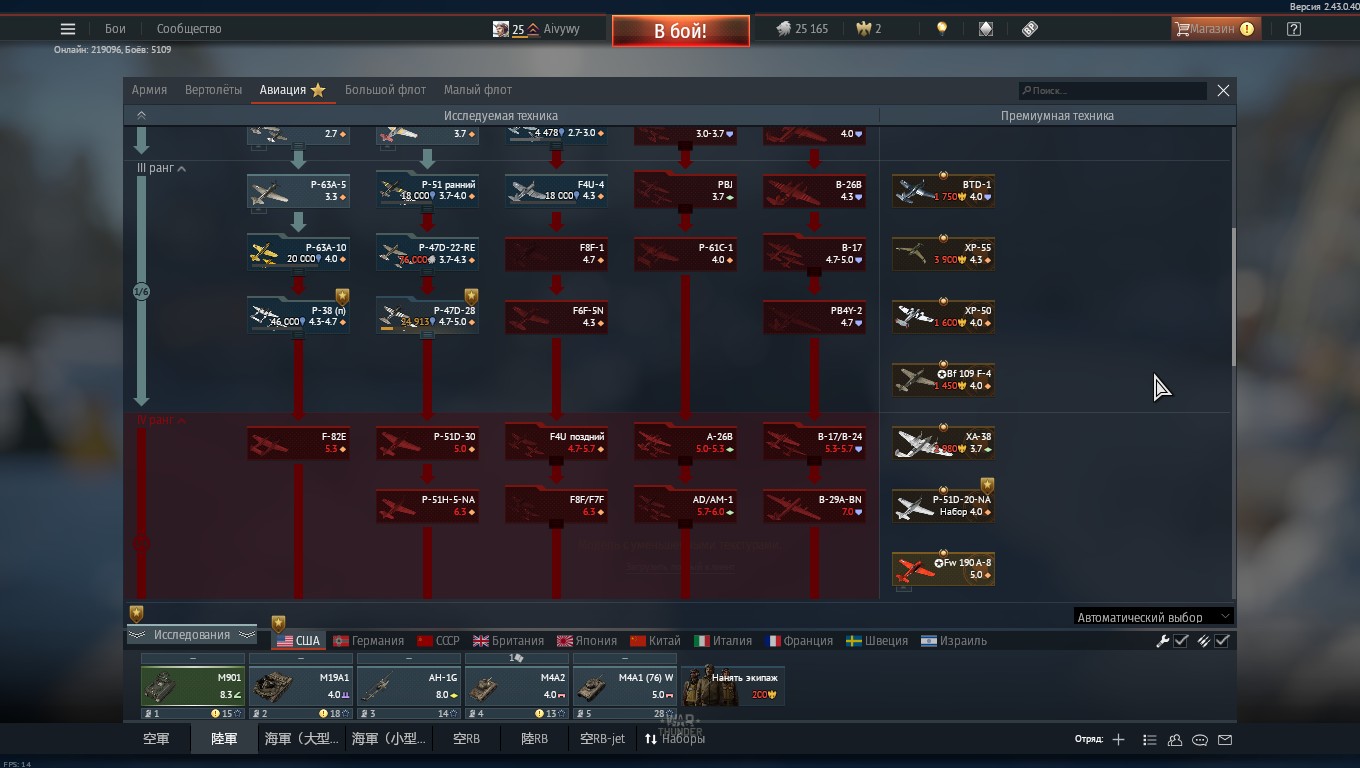The image size is (1360, 768).
Task: Select the locked F-82E aircraft
Action: pyautogui.click(x=298, y=442)
